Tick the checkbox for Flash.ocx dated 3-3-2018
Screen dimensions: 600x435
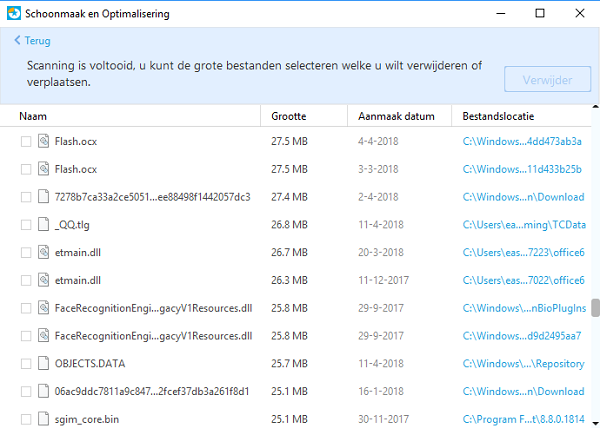tap(26, 170)
